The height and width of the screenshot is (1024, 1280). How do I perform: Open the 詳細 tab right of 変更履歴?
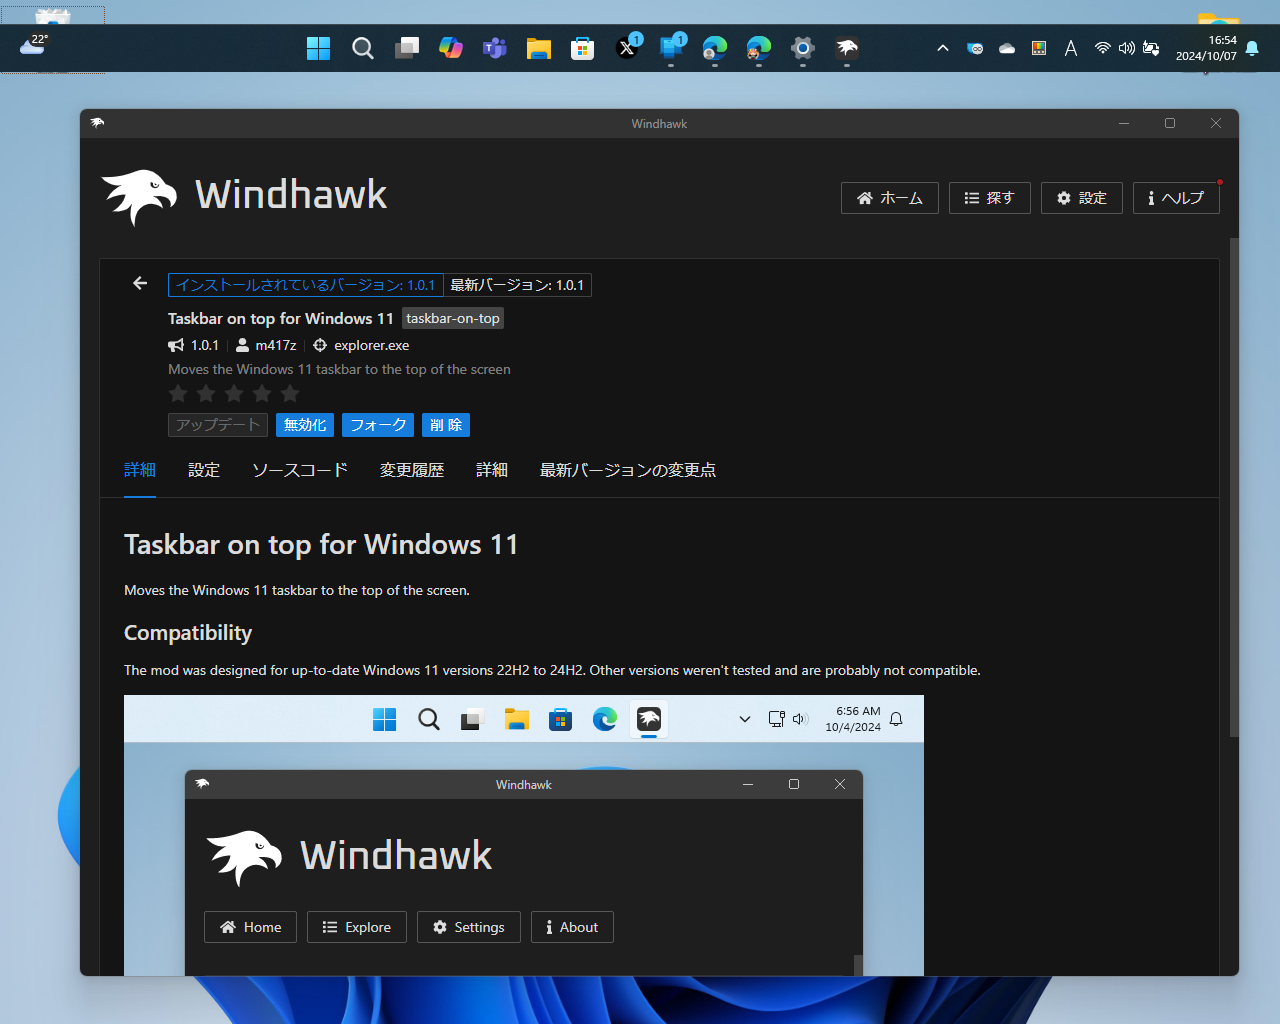pos(492,470)
